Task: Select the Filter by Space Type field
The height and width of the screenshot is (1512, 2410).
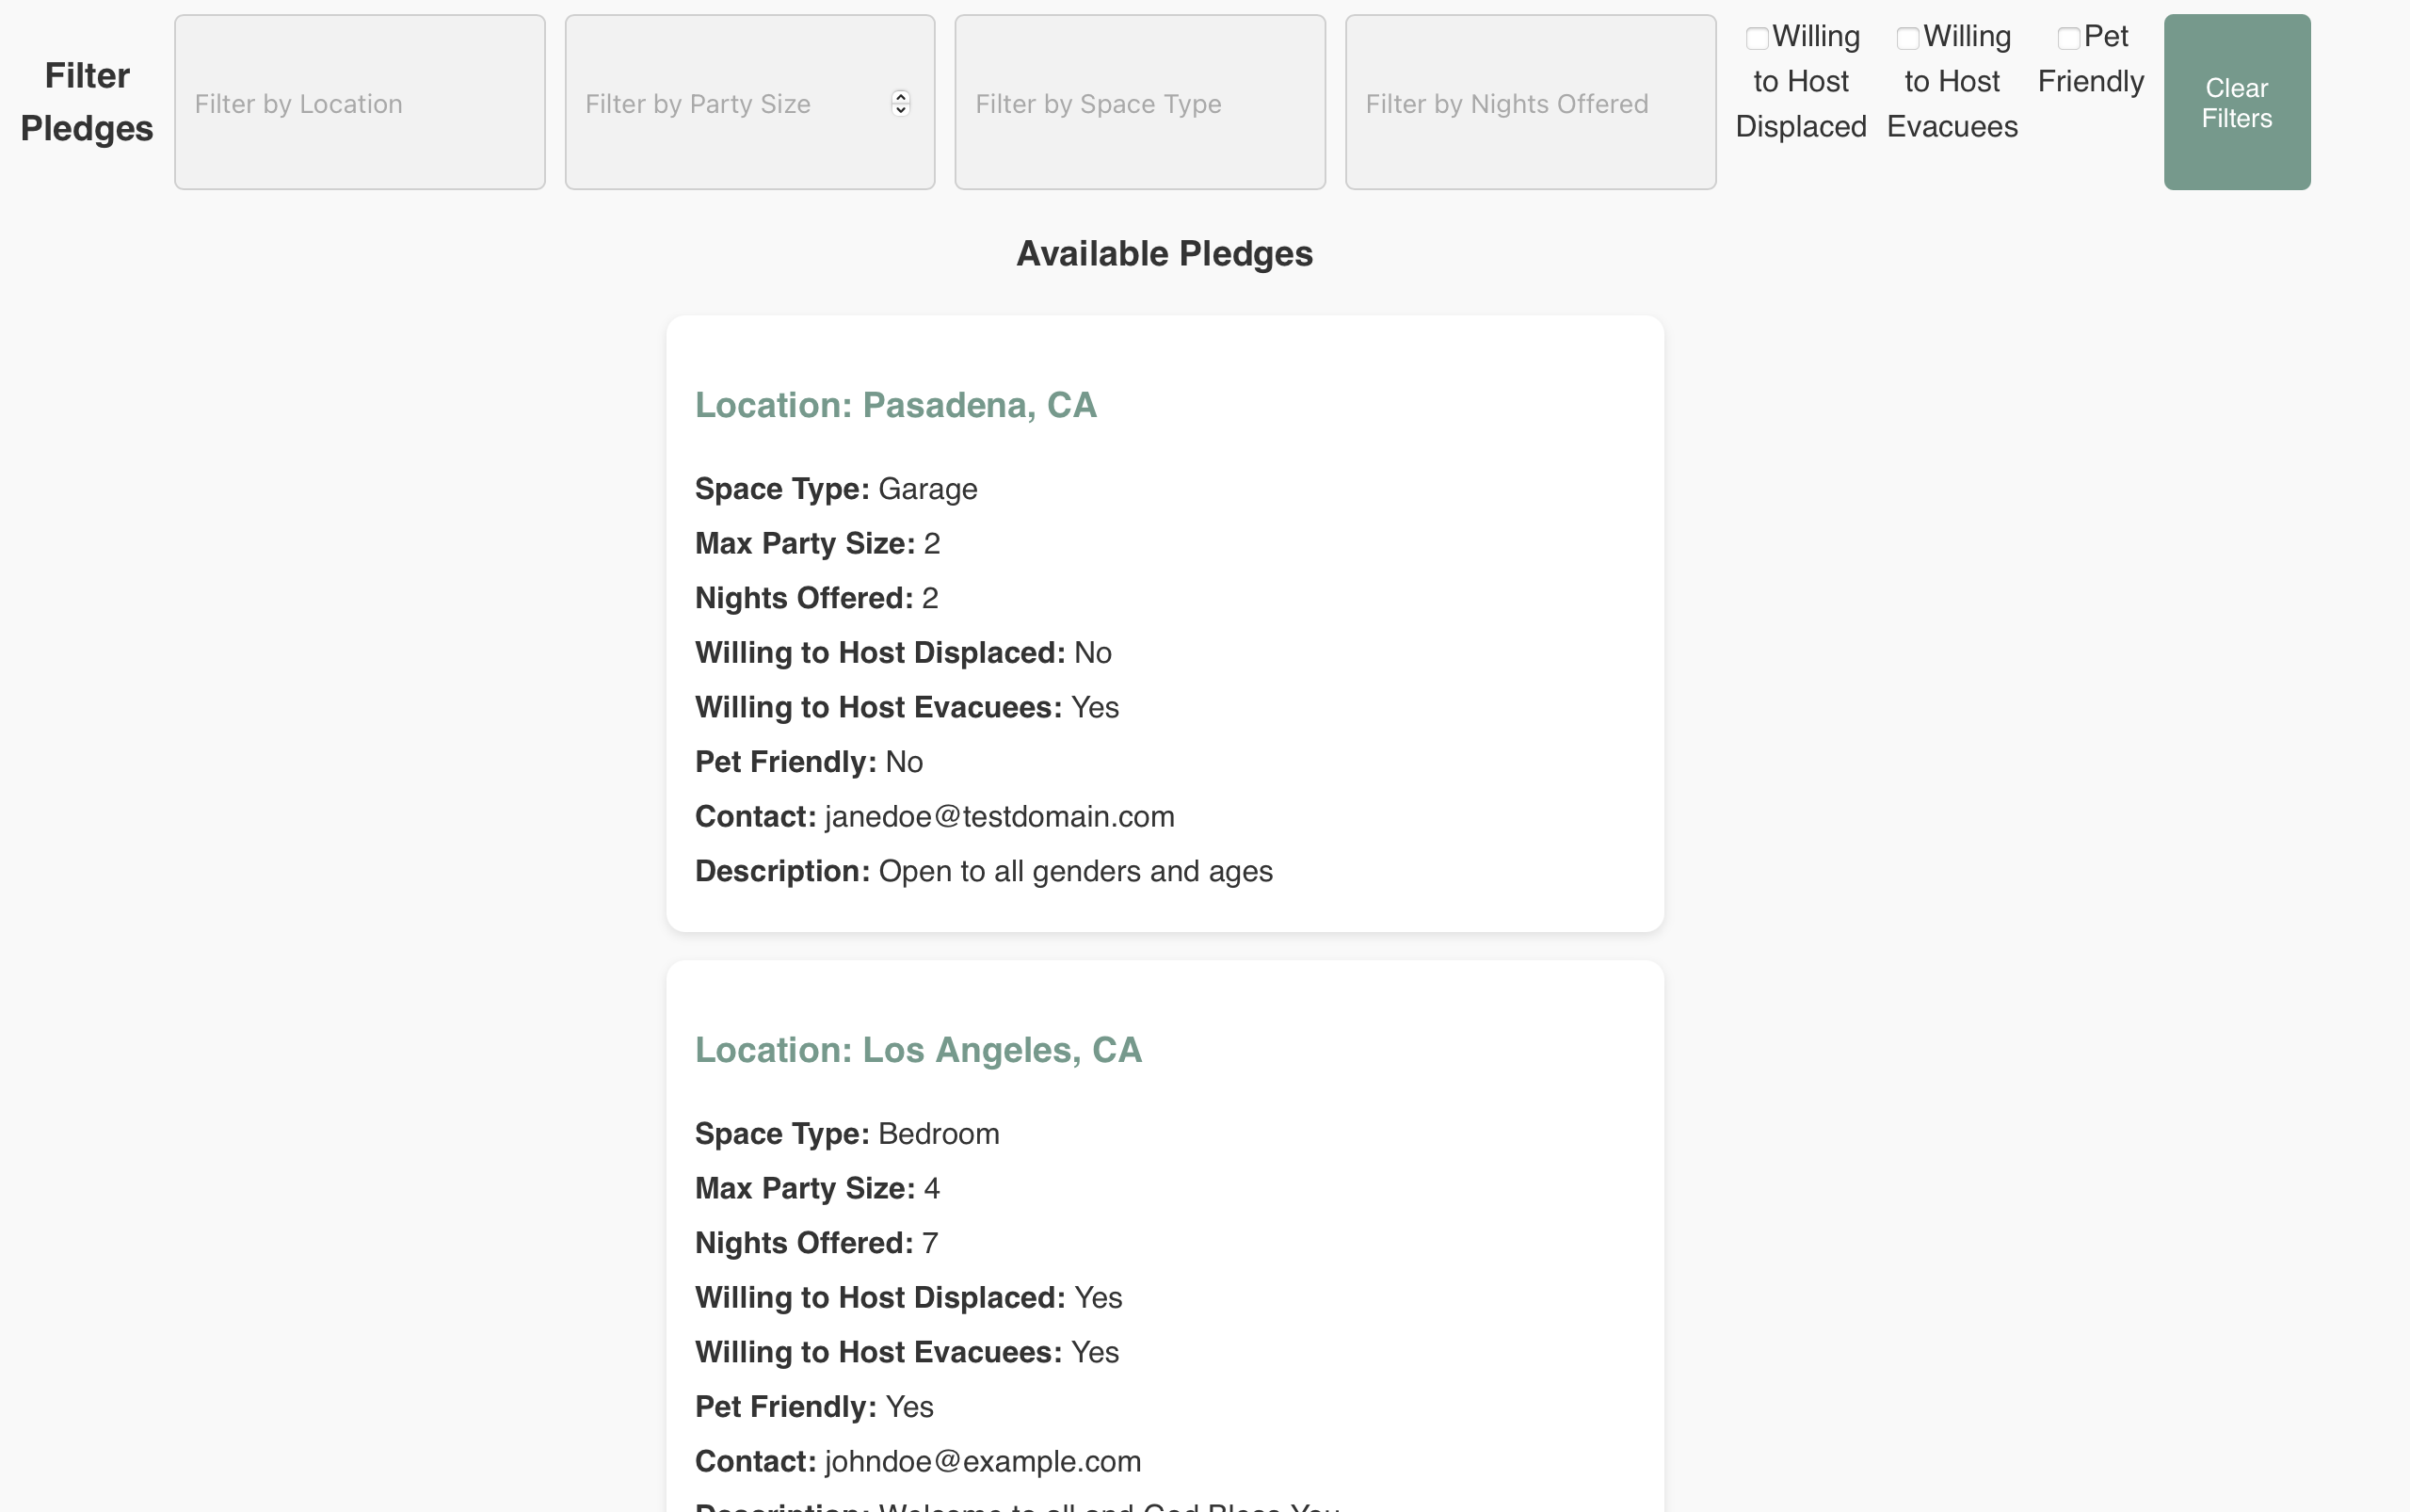Action: tap(1139, 103)
